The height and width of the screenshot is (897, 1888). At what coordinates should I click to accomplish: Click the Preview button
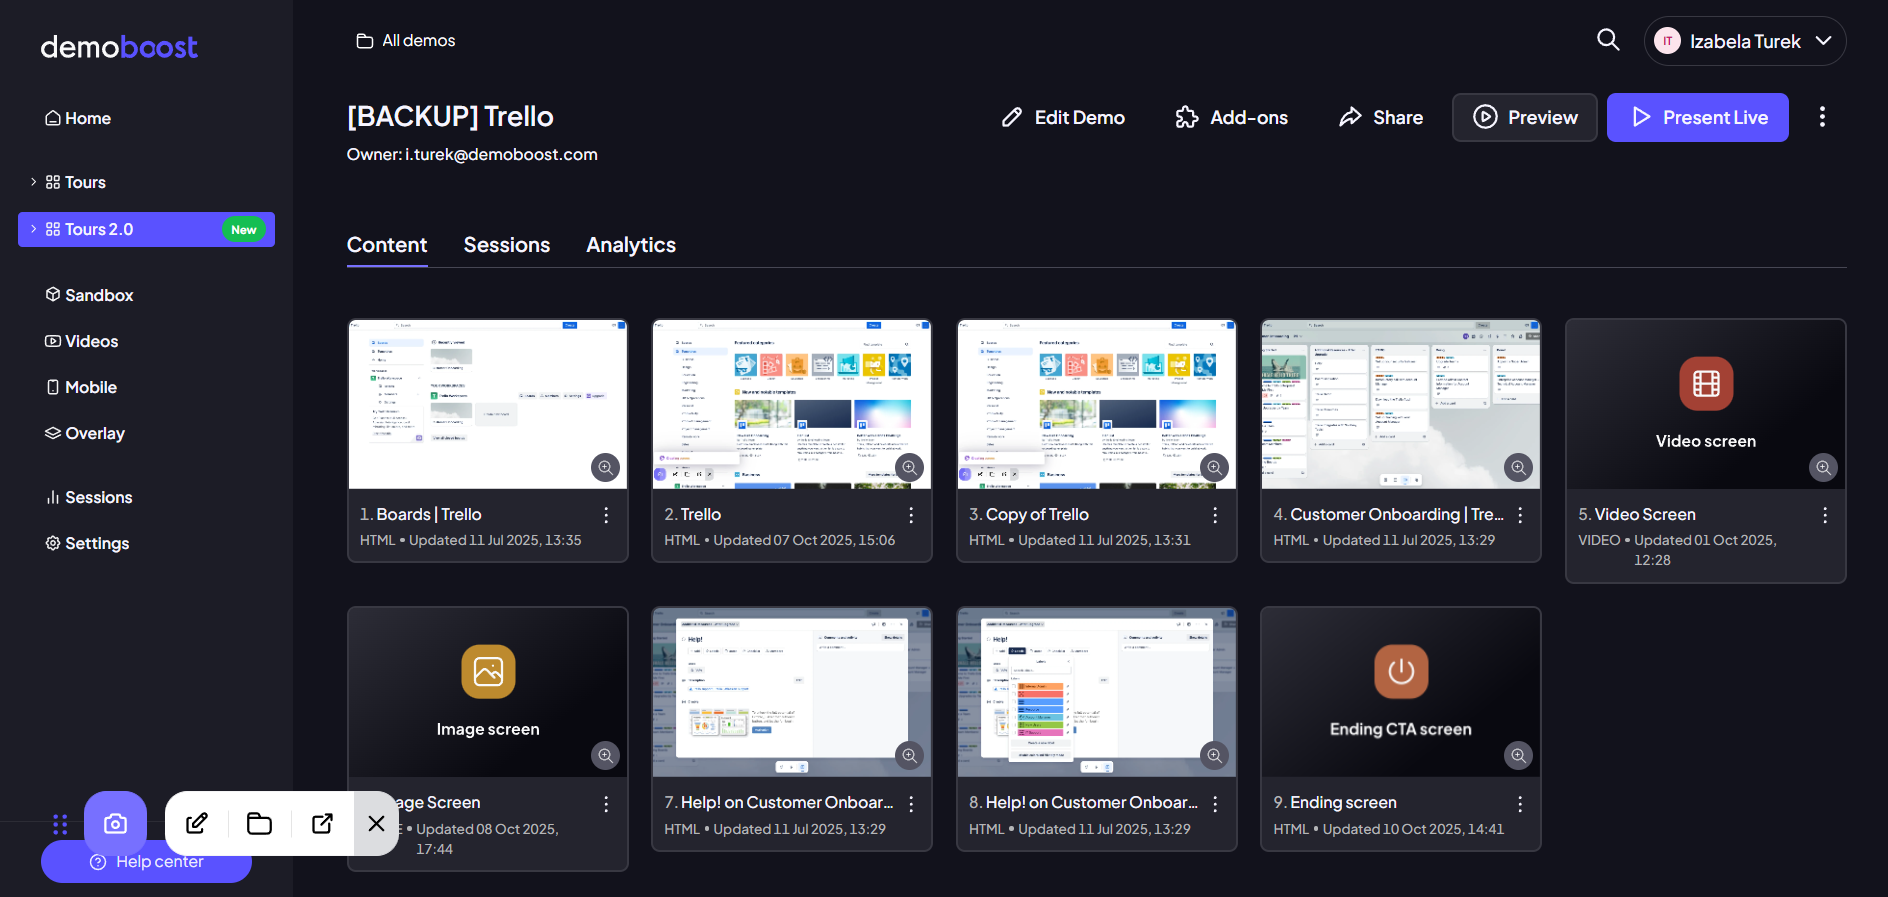(x=1524, y=117)
